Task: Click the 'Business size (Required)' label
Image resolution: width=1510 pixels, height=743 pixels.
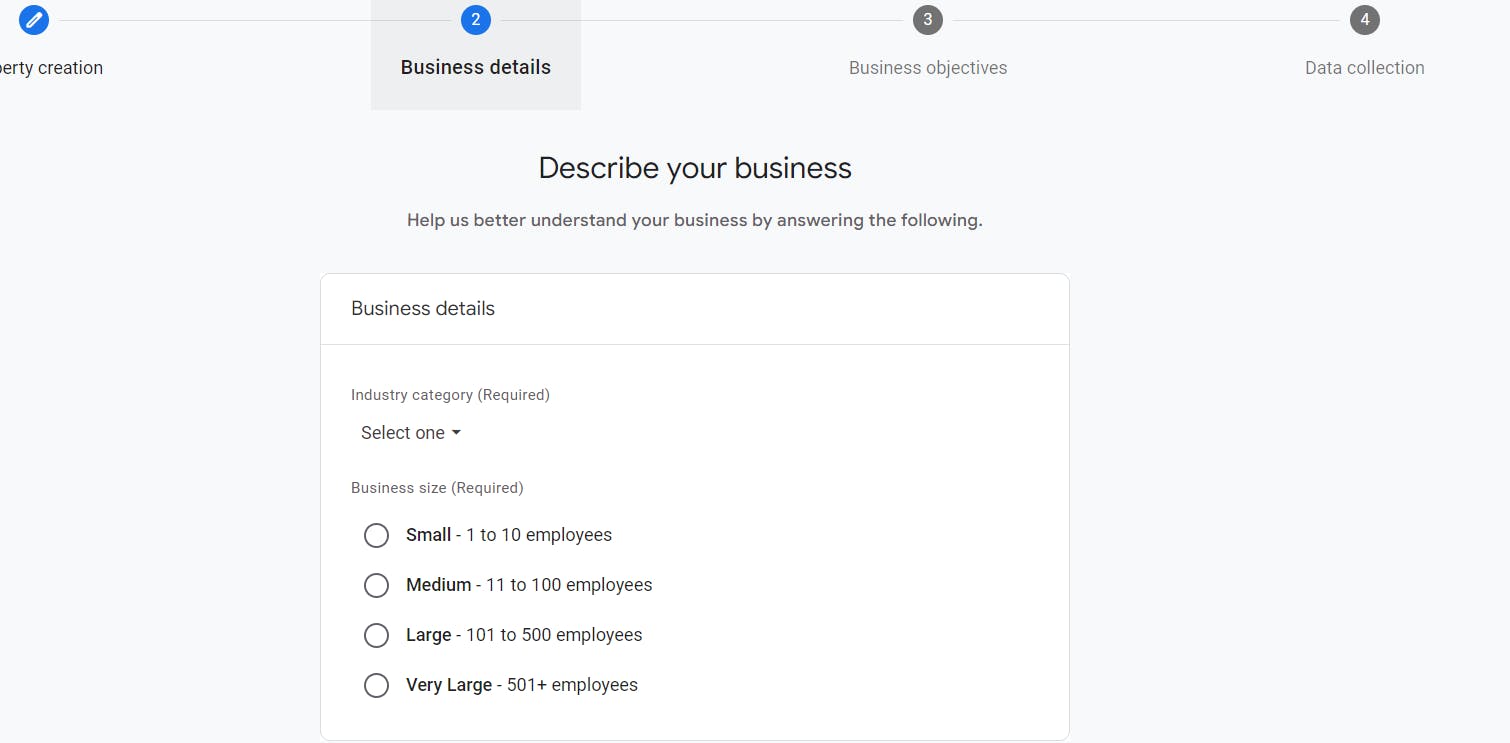Action: pos(437,488)
